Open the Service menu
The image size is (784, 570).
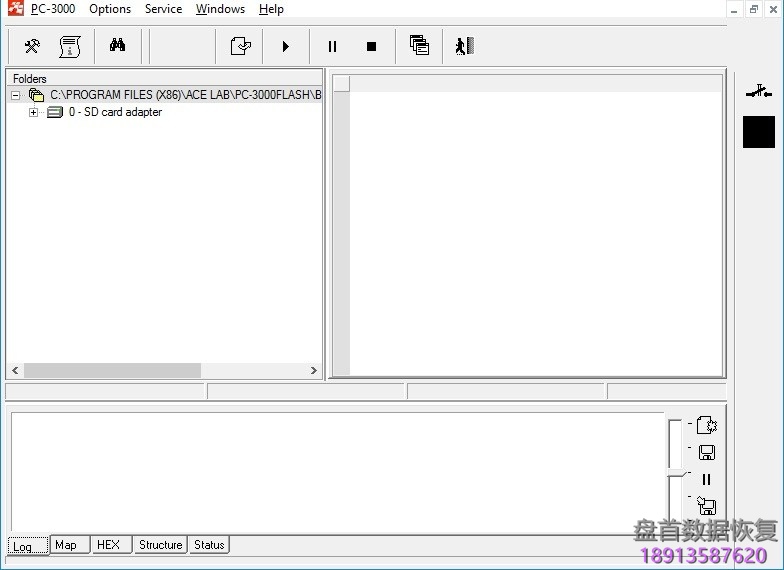point(163,9)
